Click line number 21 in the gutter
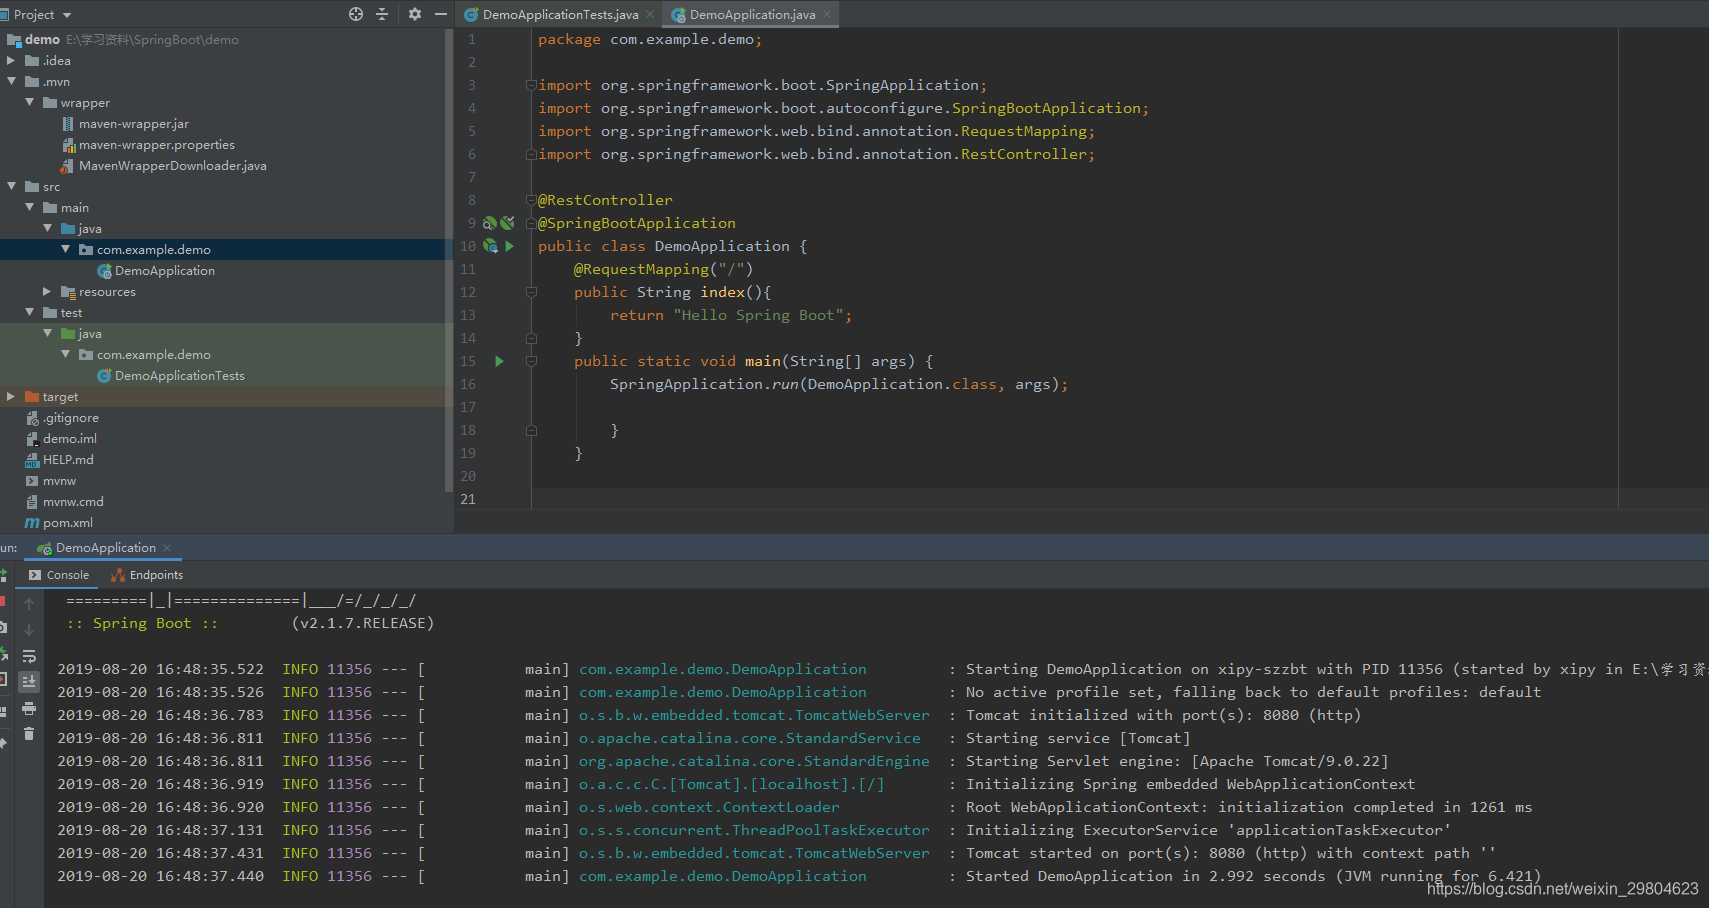Image resolution: width=1709 pixels, height=908 pixels. click(x=468, y=499)
